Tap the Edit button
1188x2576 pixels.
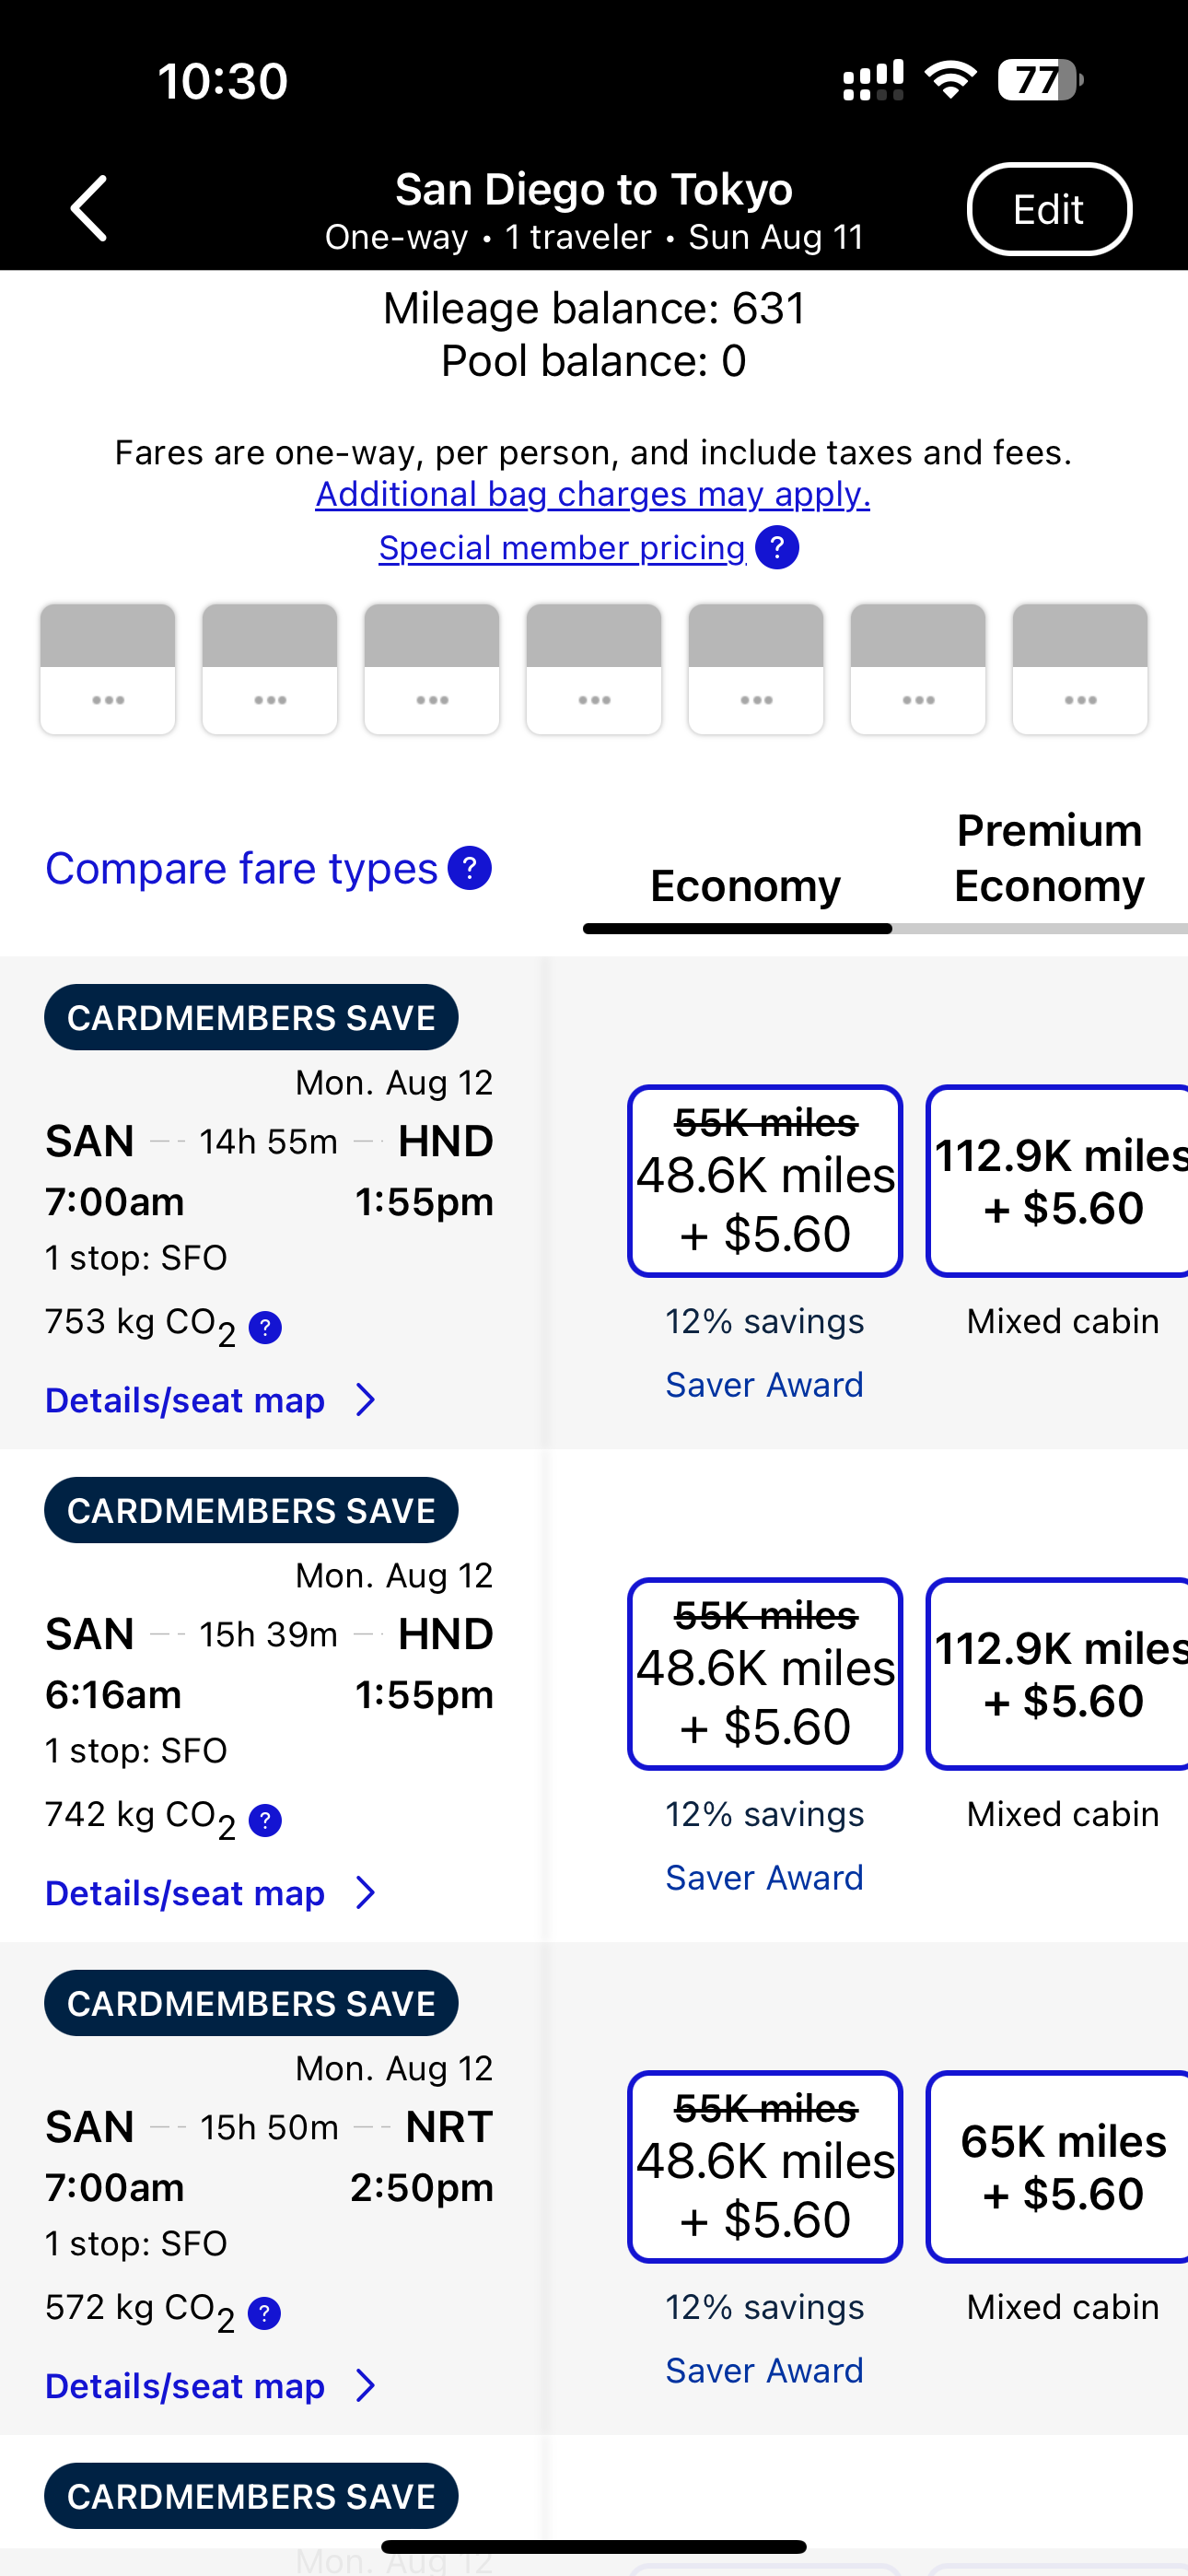pos(1049,209)
